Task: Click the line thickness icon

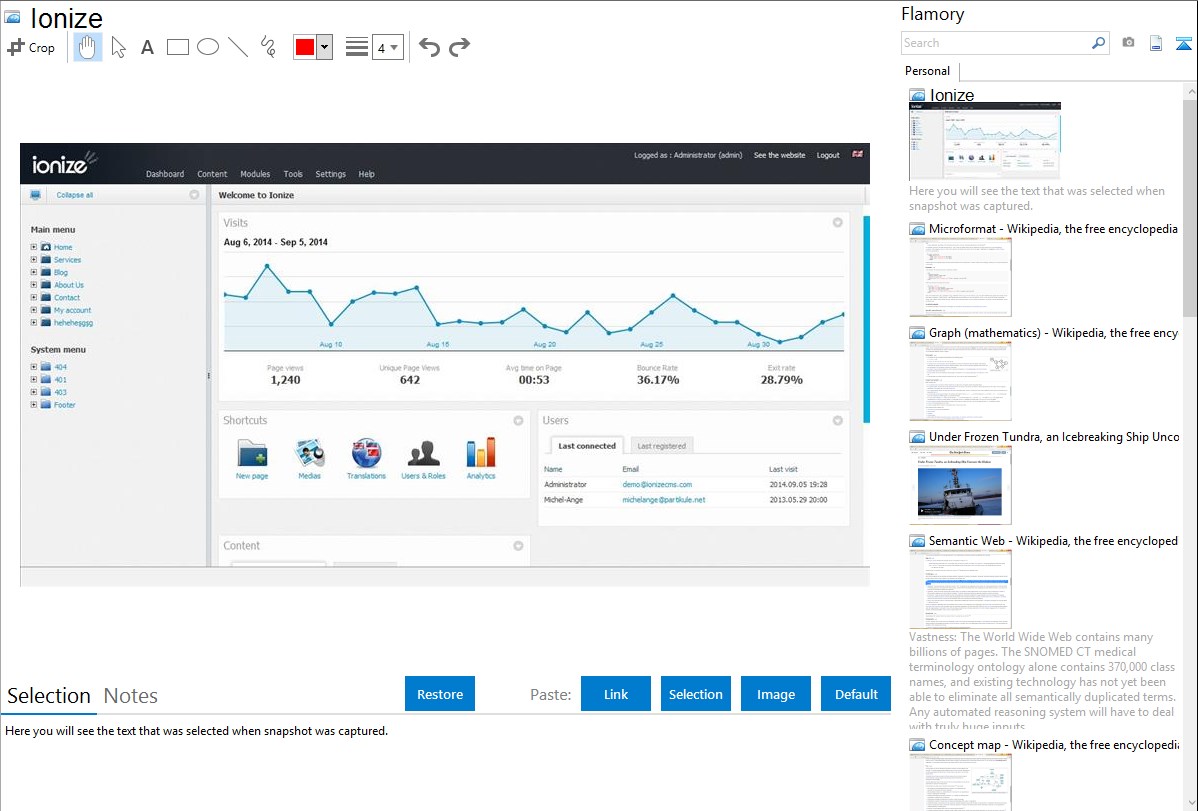Action: [x=357, y=47]
